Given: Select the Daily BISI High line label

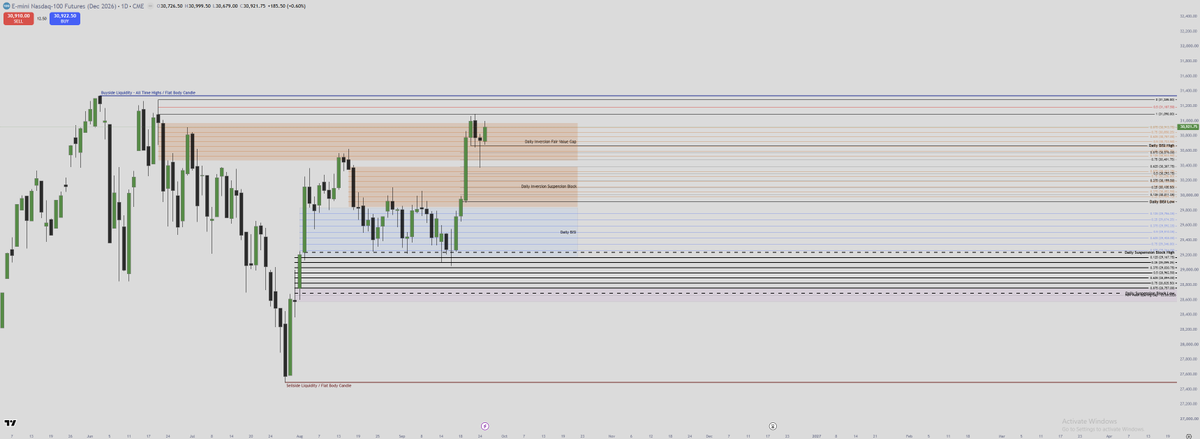Looking at the screenshot, I should pos(1161,146).
